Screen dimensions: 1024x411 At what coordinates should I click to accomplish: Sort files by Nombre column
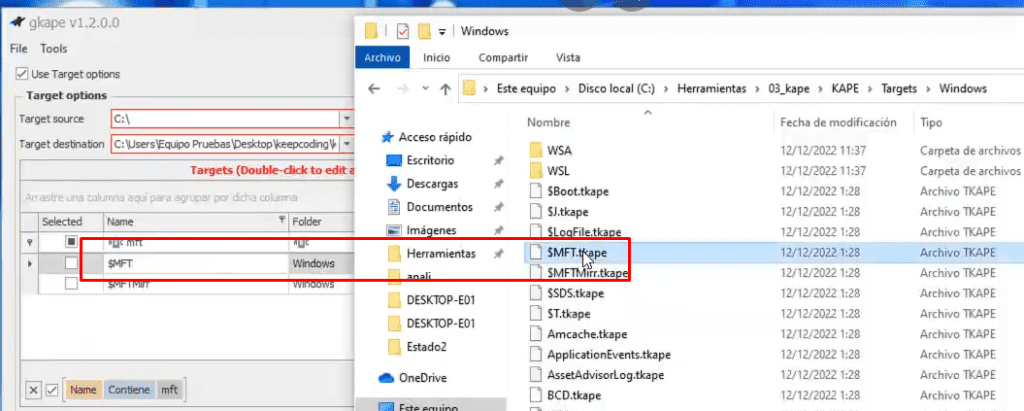(x=549, y=122)
